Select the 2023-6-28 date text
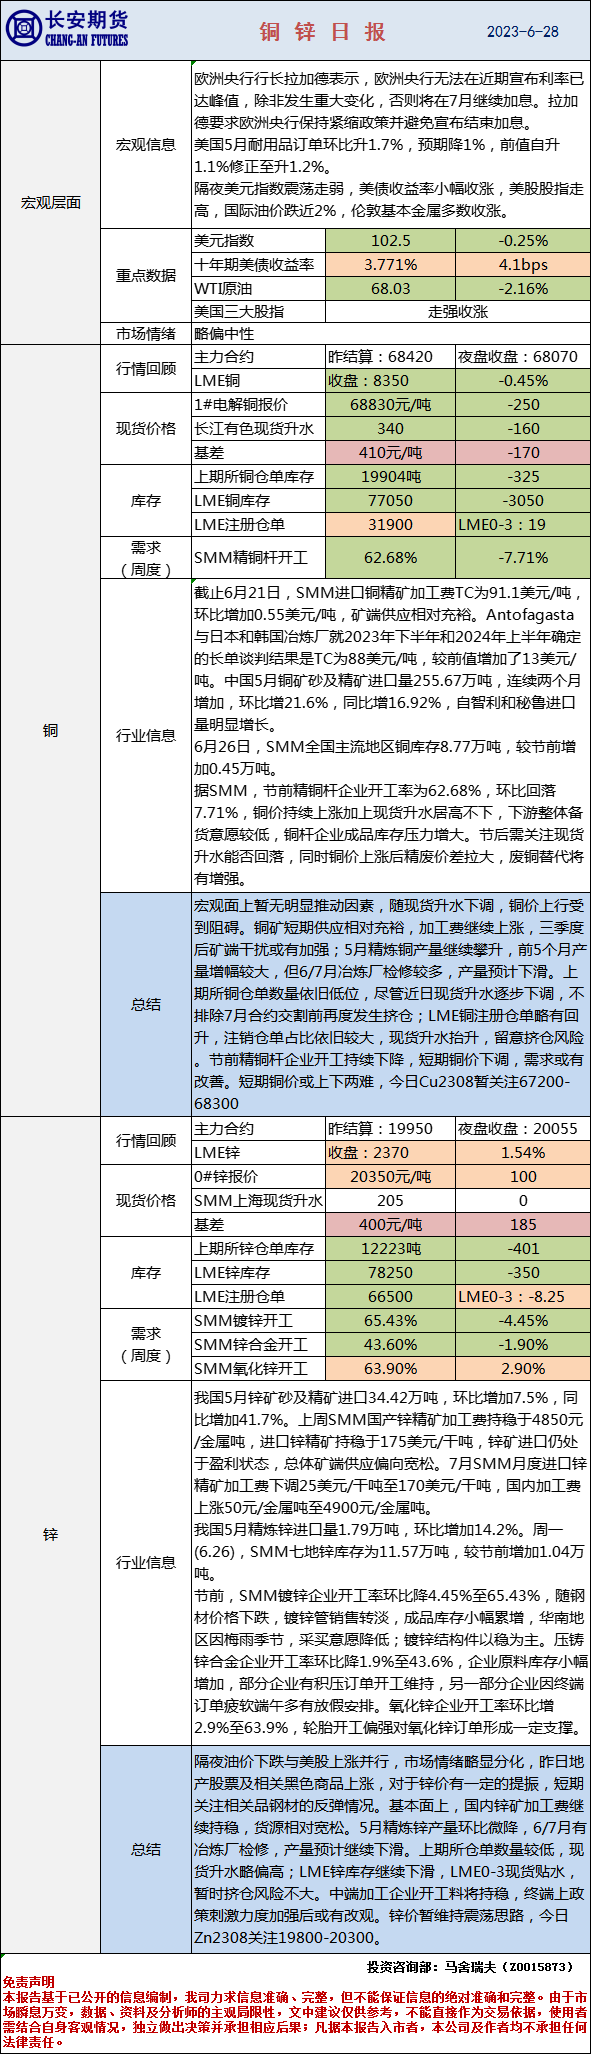 (x=523, y=31)
